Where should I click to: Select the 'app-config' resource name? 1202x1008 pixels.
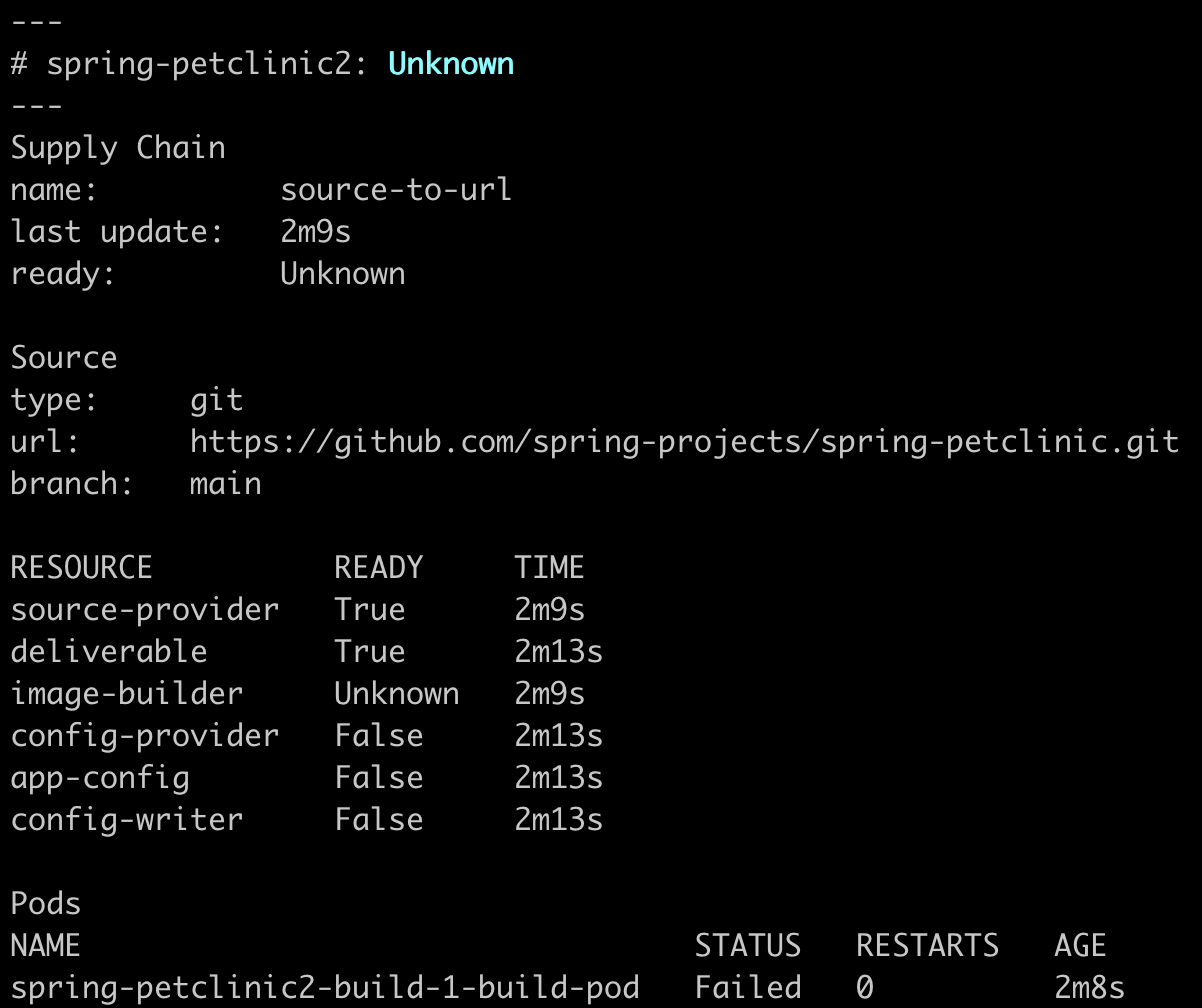[x=100, y=779]
